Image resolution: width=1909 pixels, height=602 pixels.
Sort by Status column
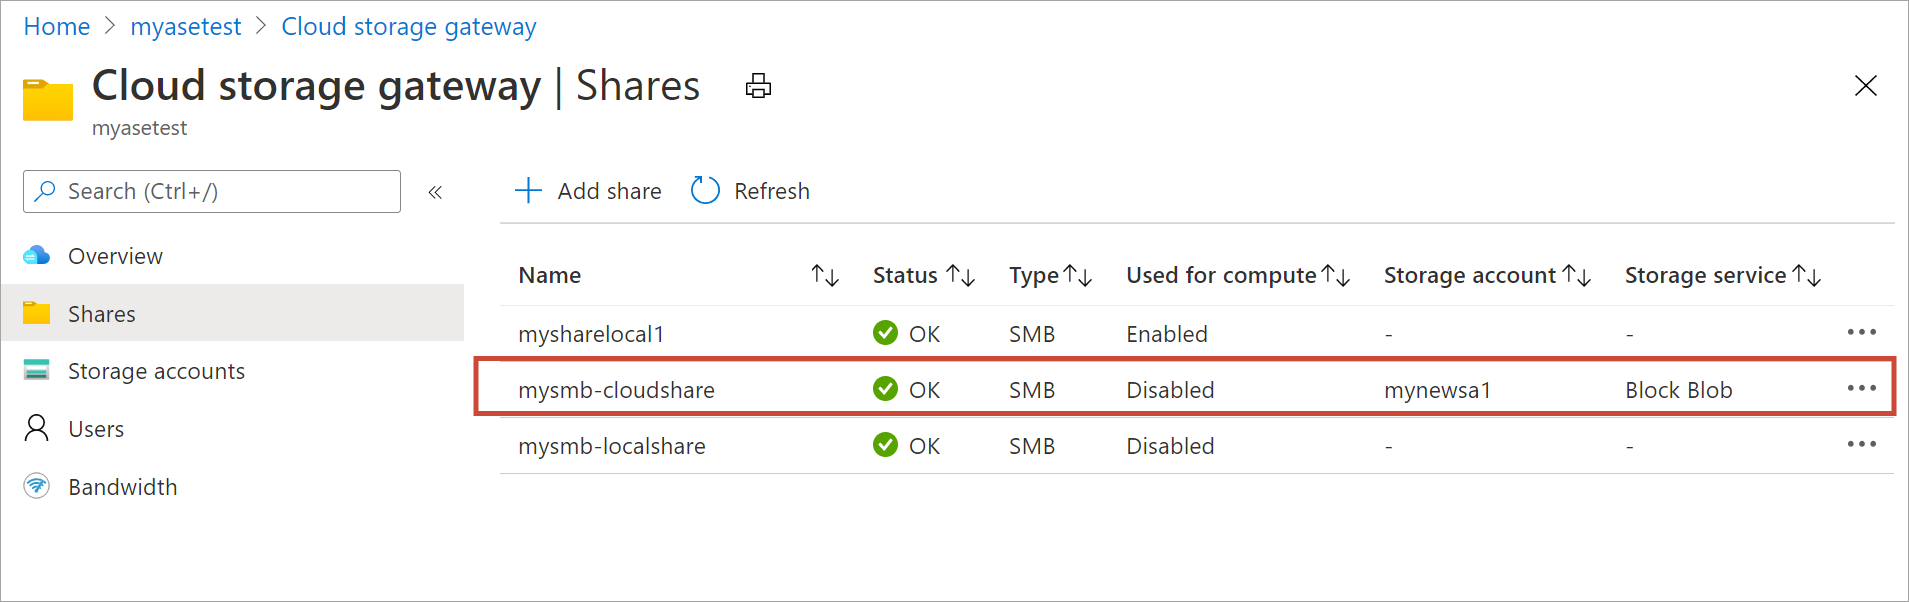[x=960, y=275]
